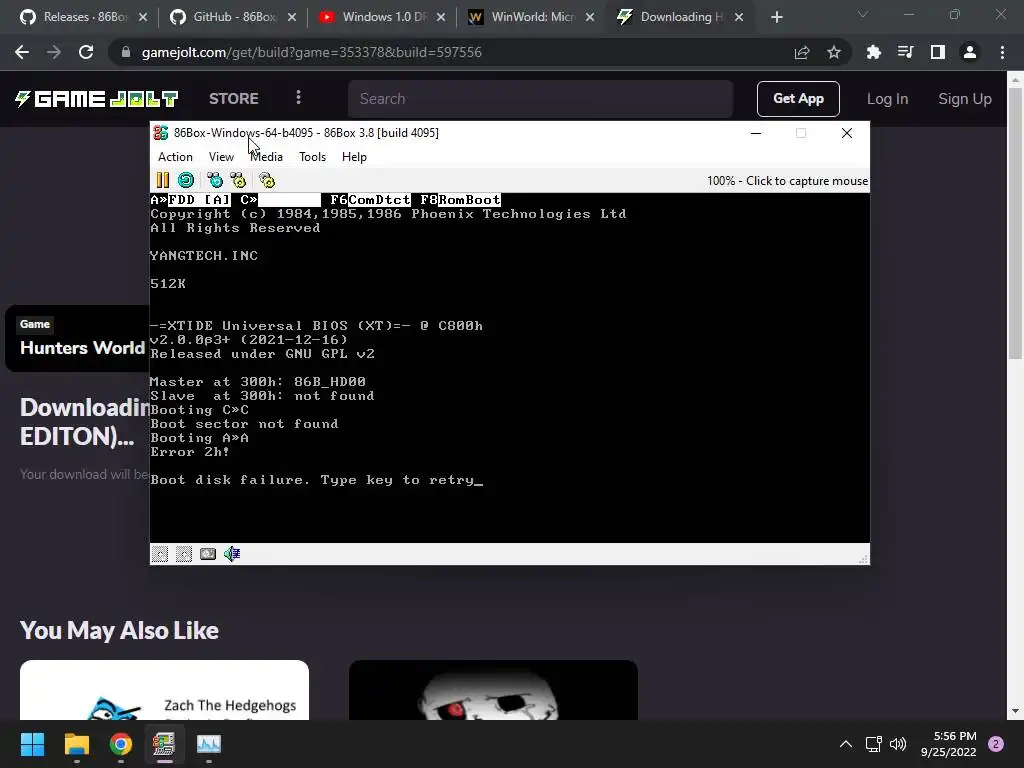Screen dimensions: 1024x768
Task: Open the 86Box Help menu
Action: point(354,157)
